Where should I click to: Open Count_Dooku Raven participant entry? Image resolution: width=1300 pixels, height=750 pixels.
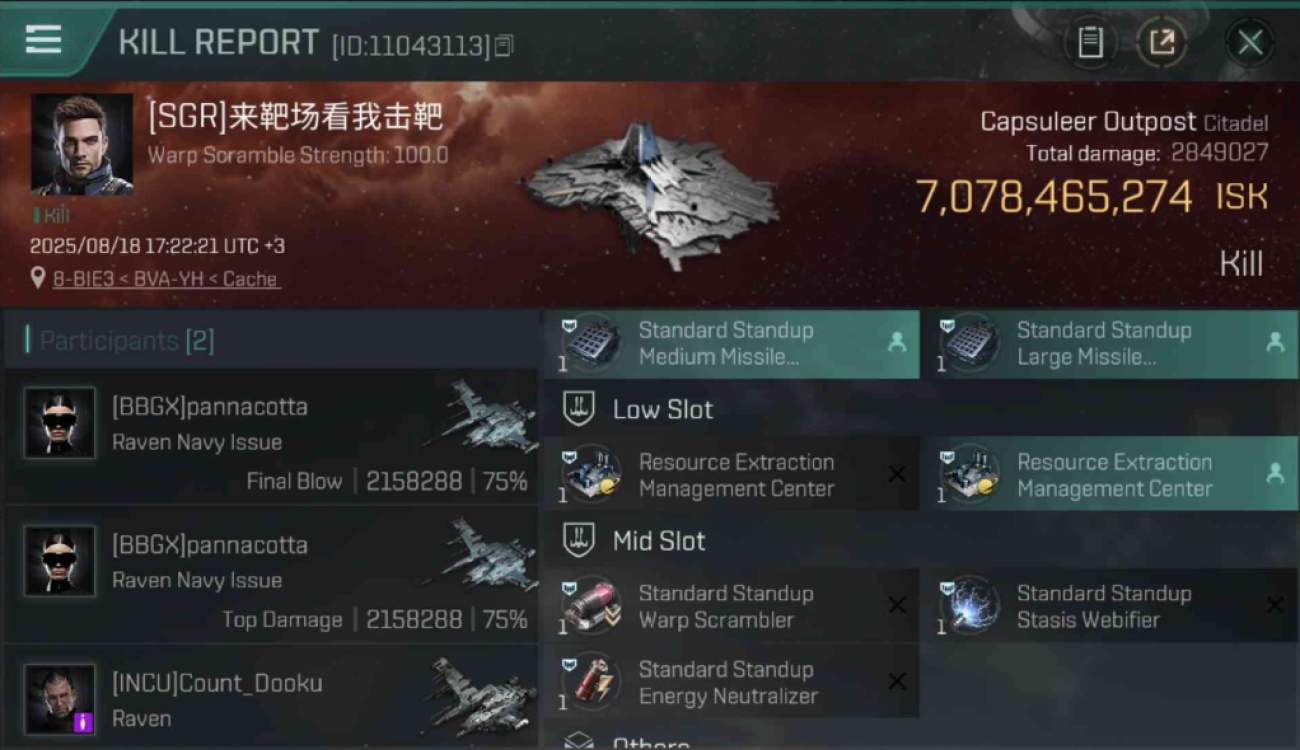[x=270, y=699]
